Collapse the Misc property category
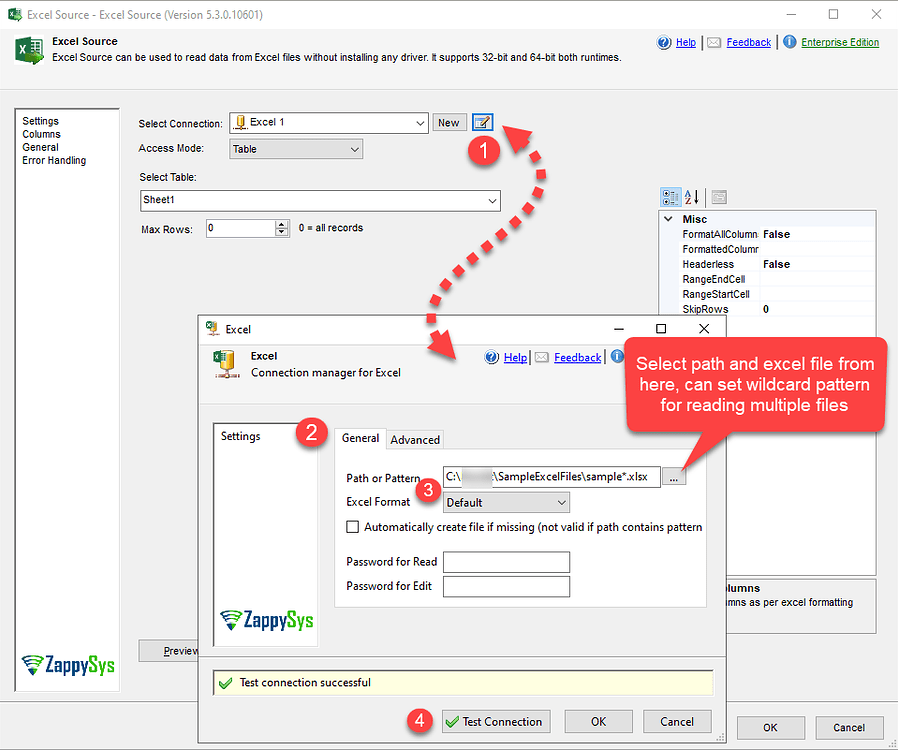The image size is (898, 750). coord(668,219)
